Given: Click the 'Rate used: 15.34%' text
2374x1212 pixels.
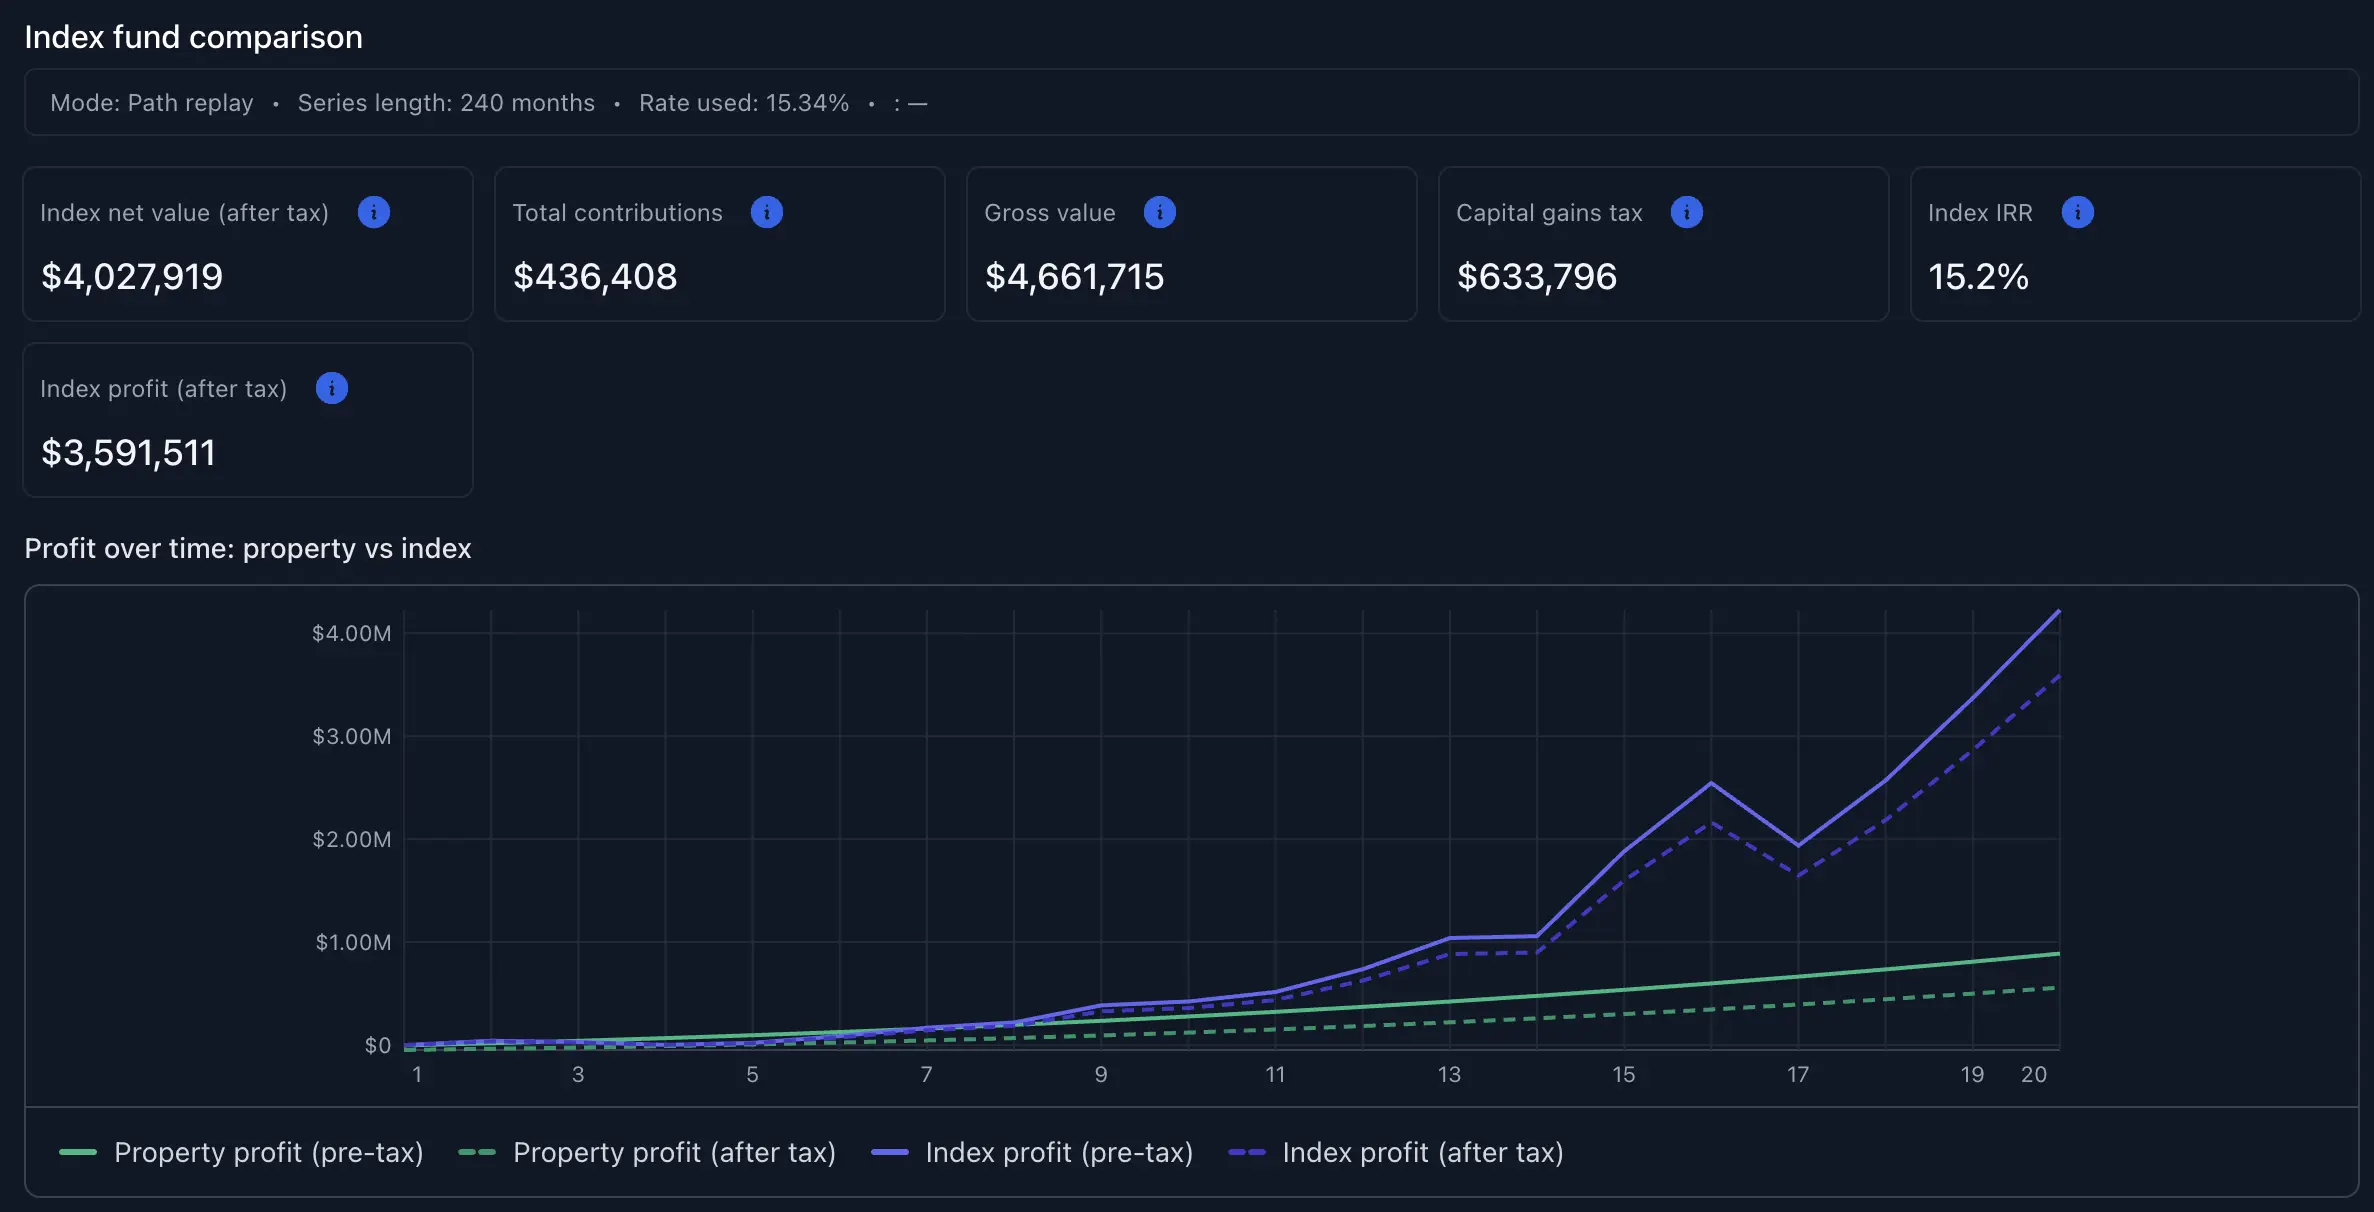Looking at the screenshot, I should (744, 103).
